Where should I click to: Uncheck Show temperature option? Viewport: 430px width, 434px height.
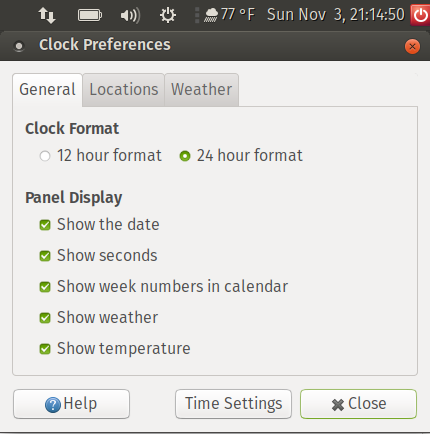tap(45, 349)
